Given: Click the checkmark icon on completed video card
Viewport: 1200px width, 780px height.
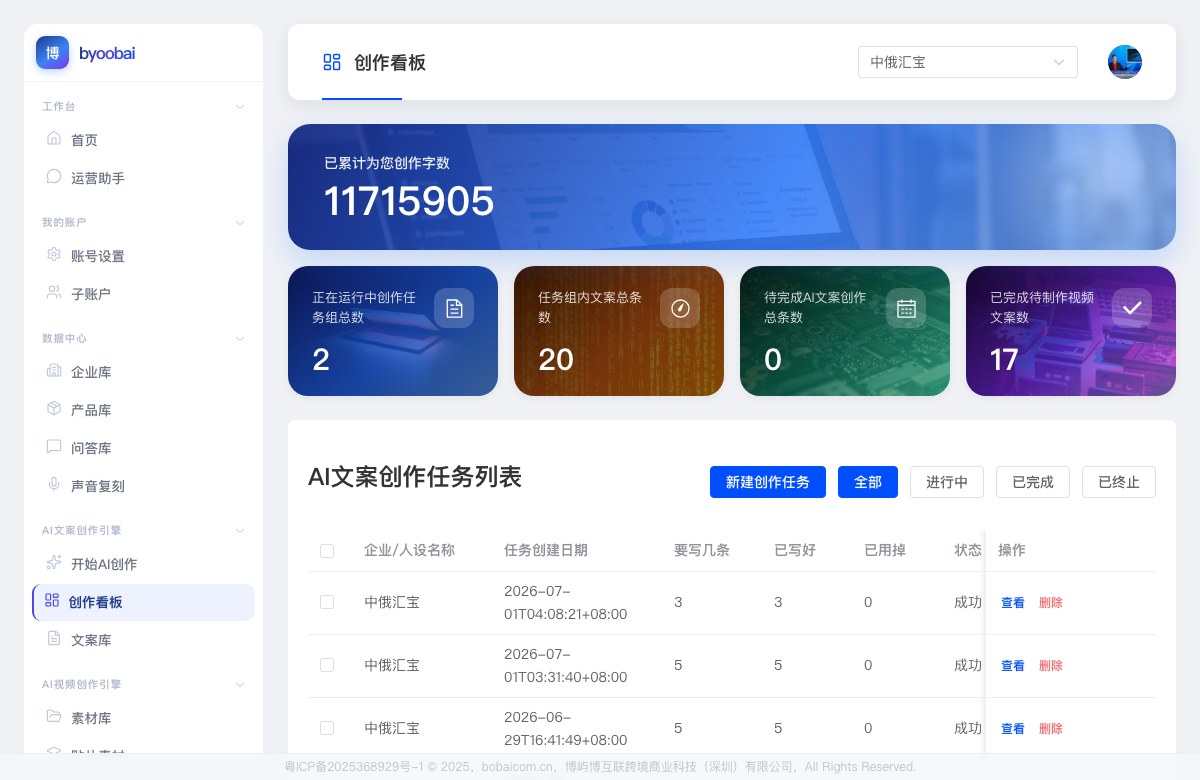Looking at the screenshot, I should pyautogui.click(x=1132, y=308).
